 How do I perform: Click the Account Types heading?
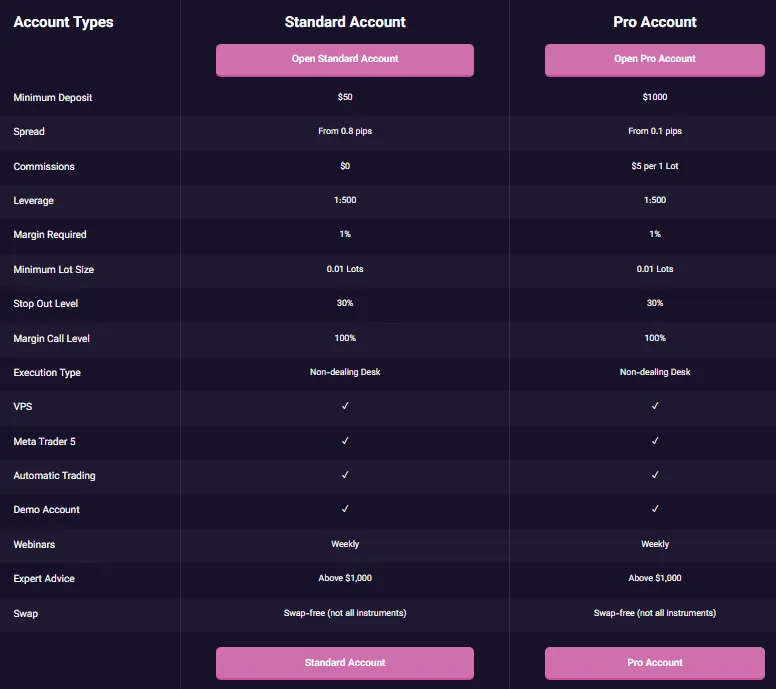64,22
